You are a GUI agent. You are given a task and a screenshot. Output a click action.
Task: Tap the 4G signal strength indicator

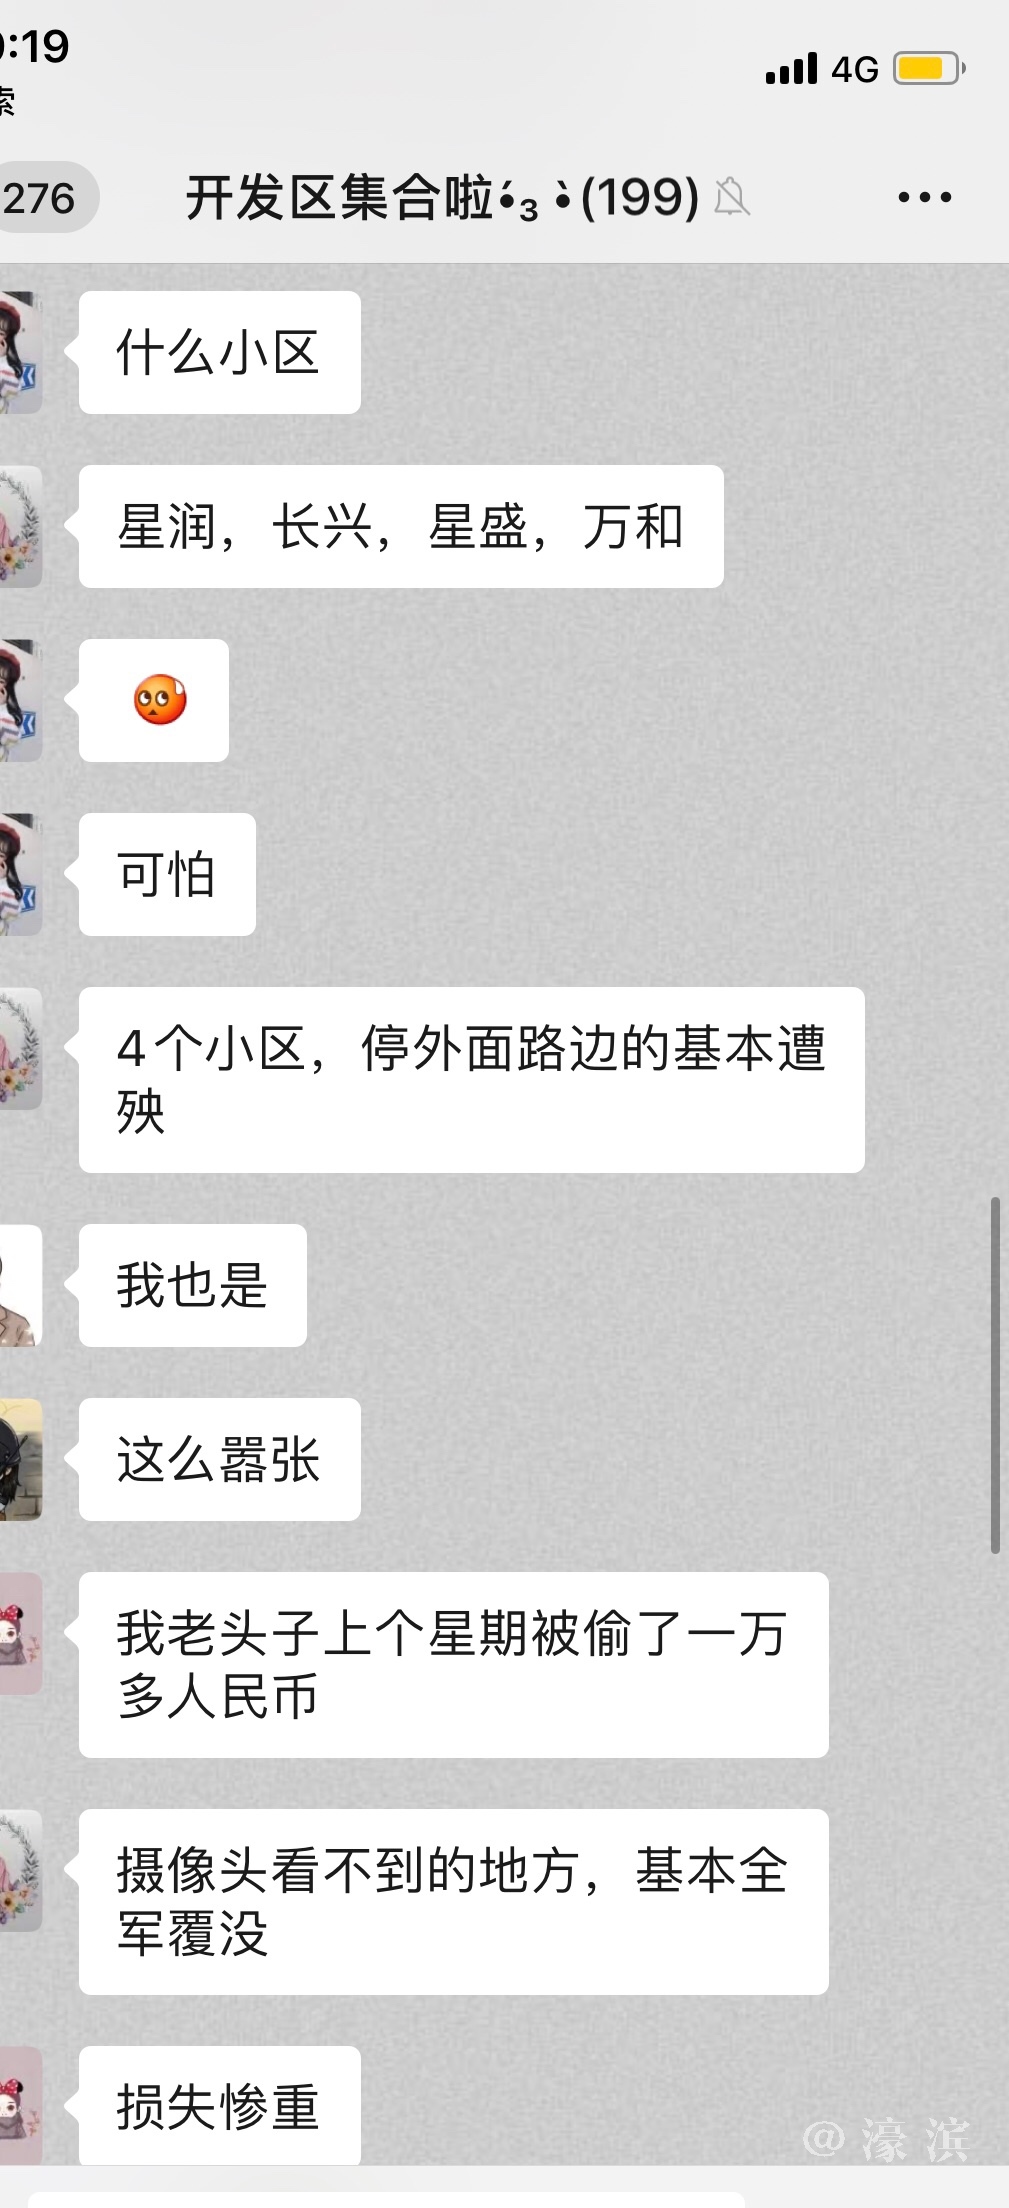tap(821, 69)
